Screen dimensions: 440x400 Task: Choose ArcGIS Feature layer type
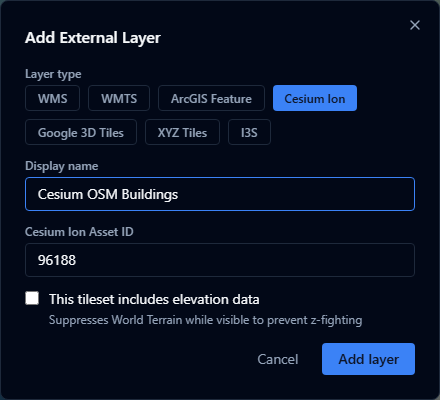[211, 98]
